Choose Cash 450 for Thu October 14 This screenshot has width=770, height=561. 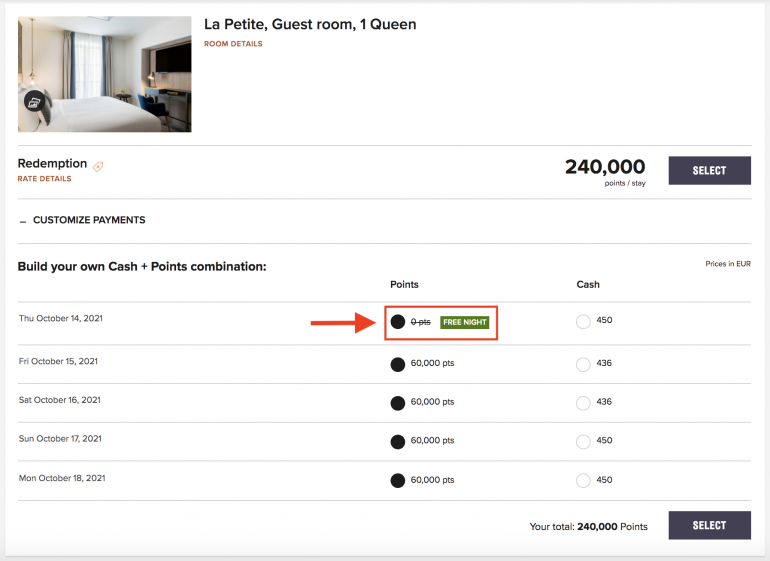point(583,322)
